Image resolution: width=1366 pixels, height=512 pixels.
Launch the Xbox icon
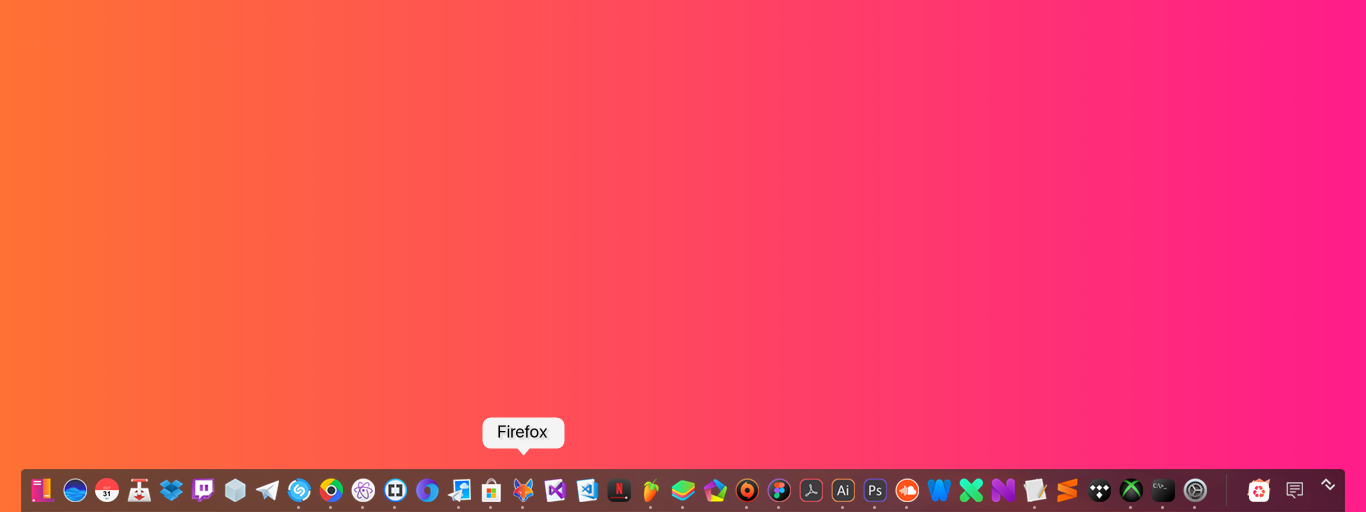[x=1131, y=490]
